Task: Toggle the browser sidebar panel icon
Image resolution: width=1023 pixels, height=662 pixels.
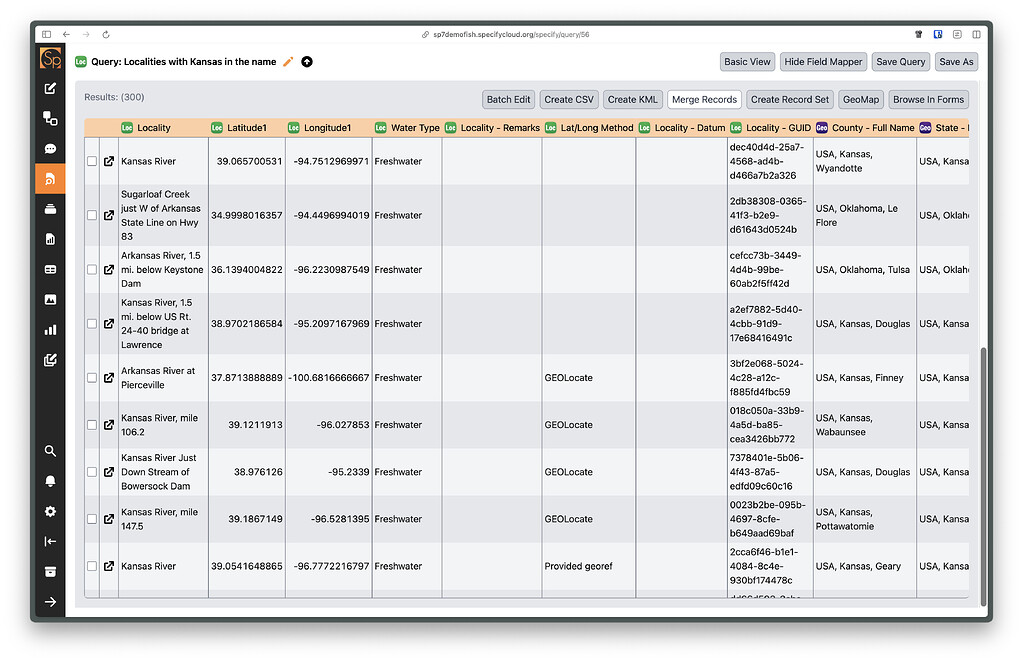Action: tap(46, 34)
